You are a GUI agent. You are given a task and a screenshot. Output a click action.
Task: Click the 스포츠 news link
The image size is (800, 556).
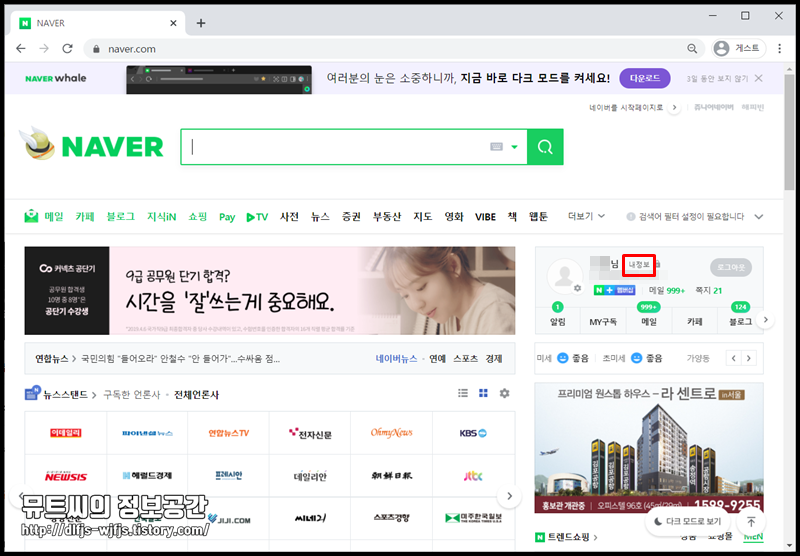pos(465,359)
